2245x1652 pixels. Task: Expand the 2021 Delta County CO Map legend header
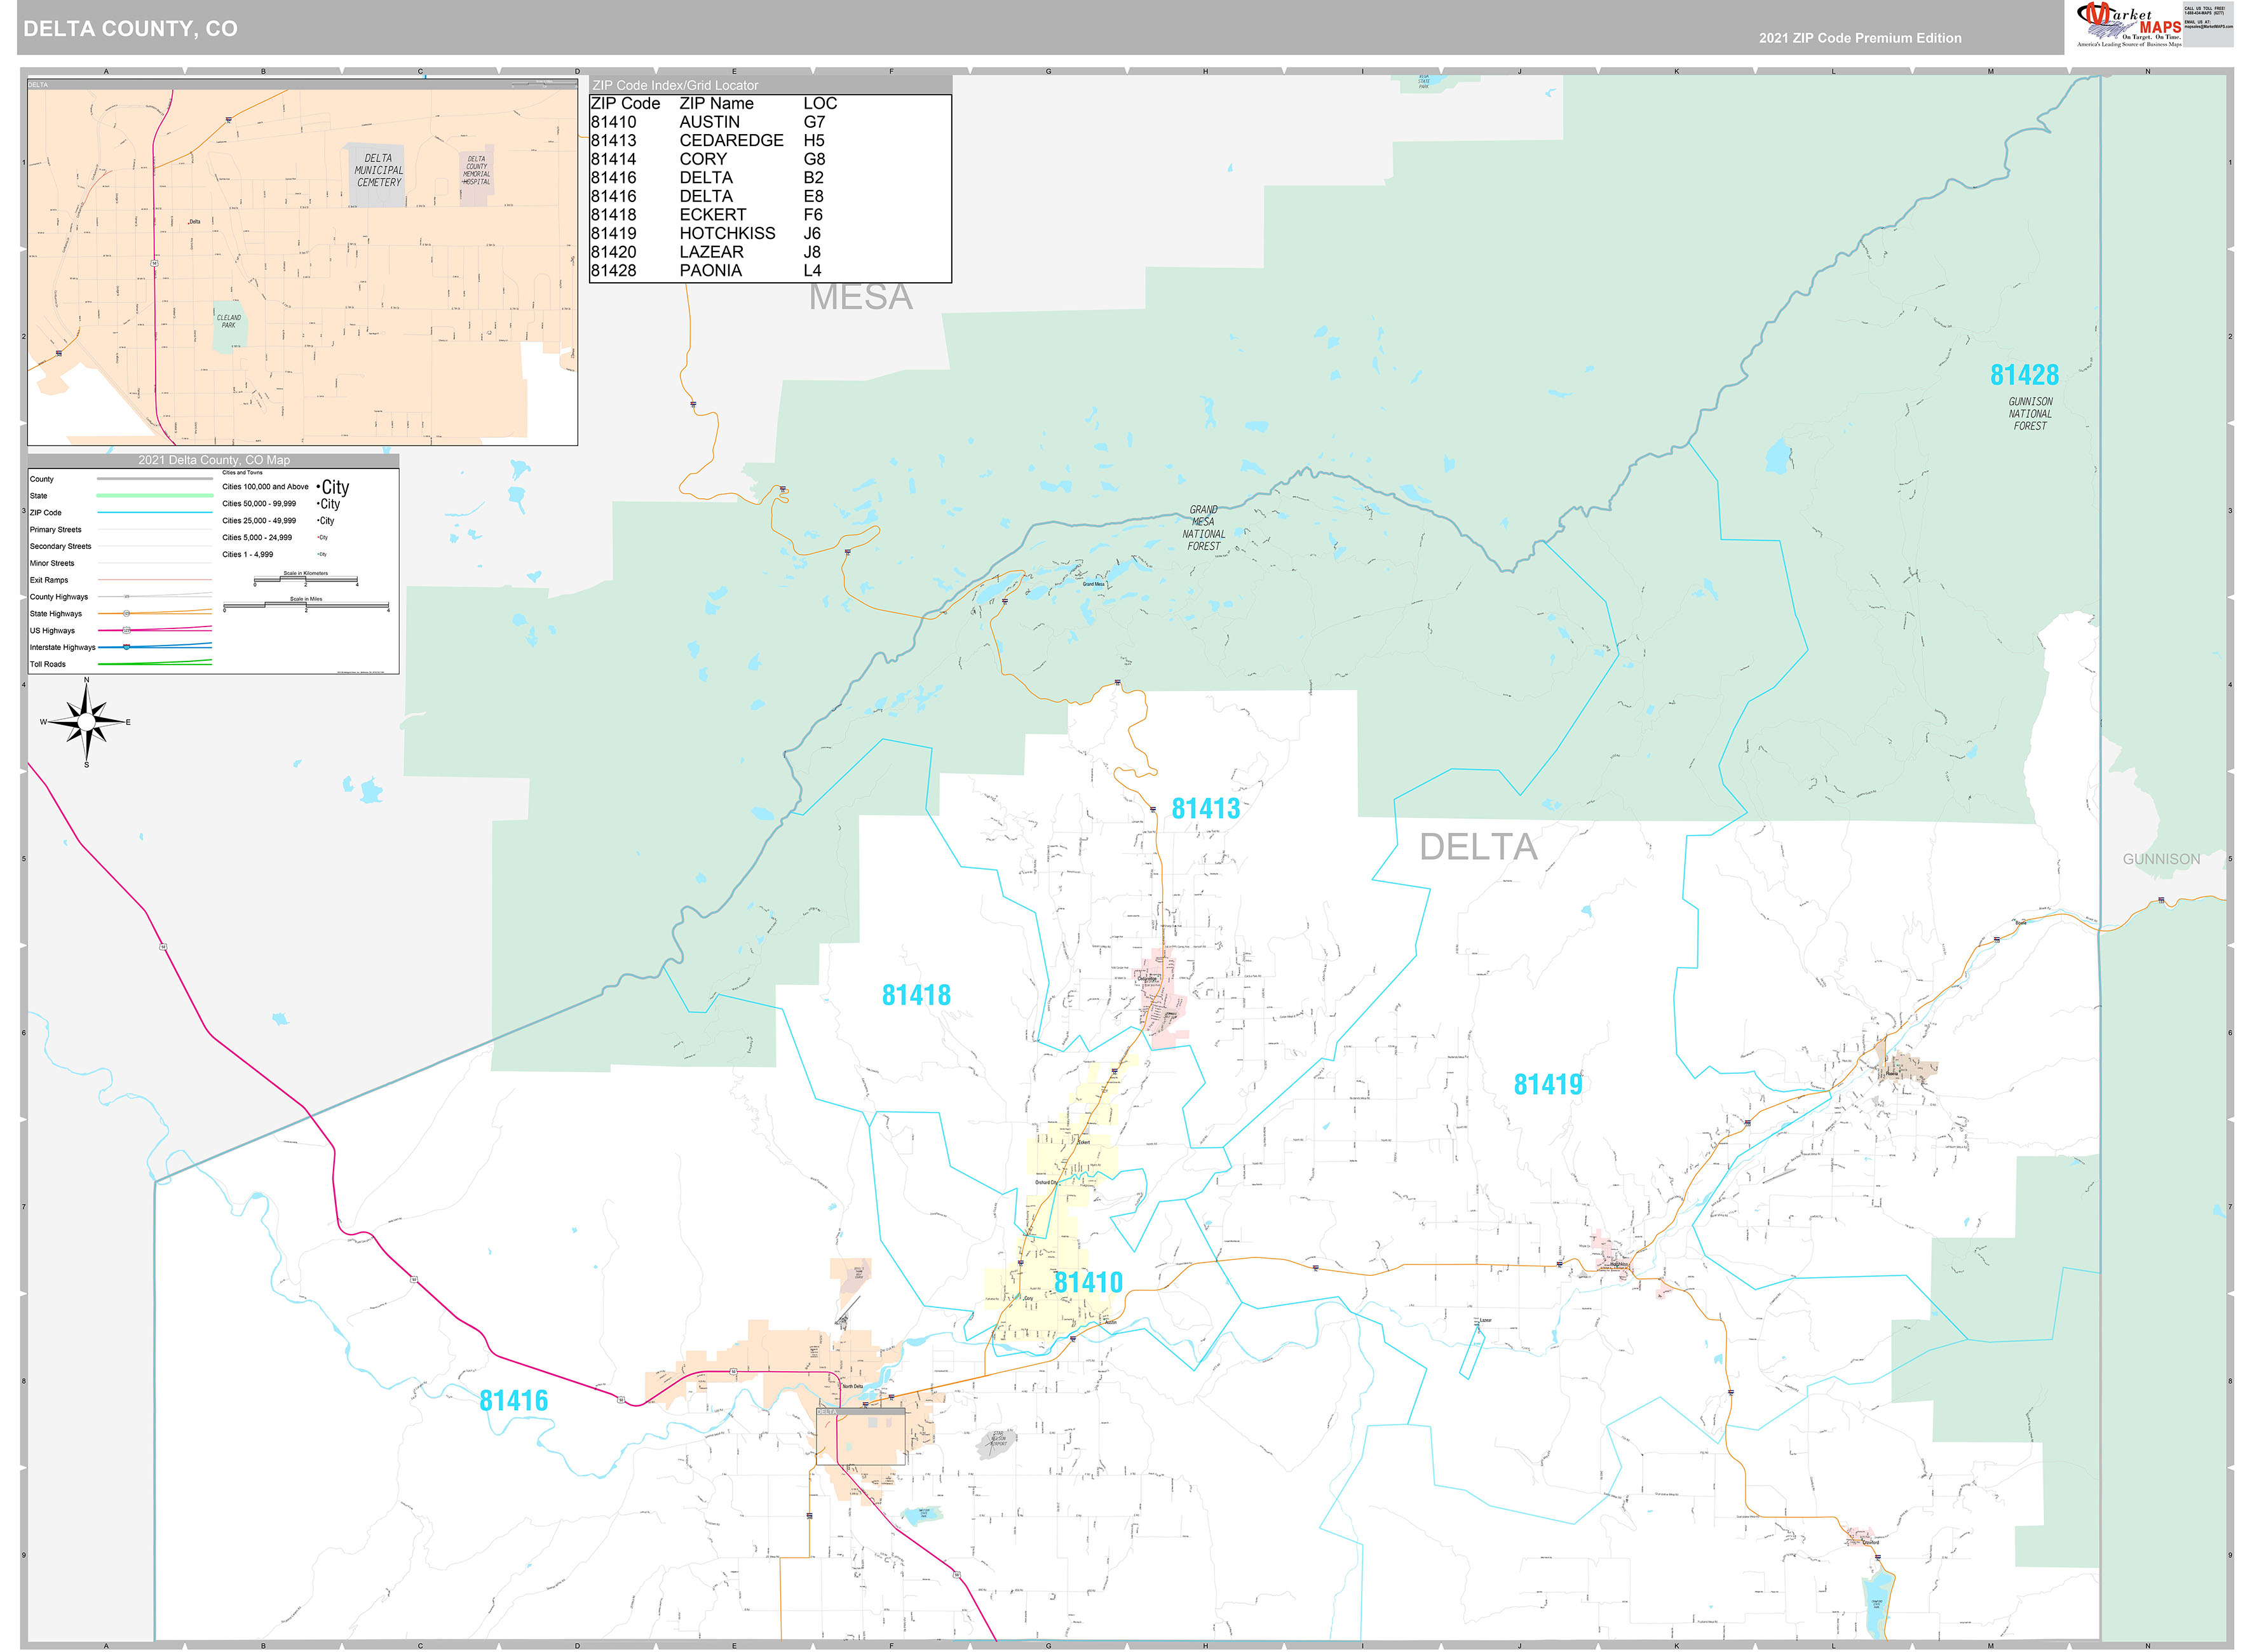[x=216, y=460]
